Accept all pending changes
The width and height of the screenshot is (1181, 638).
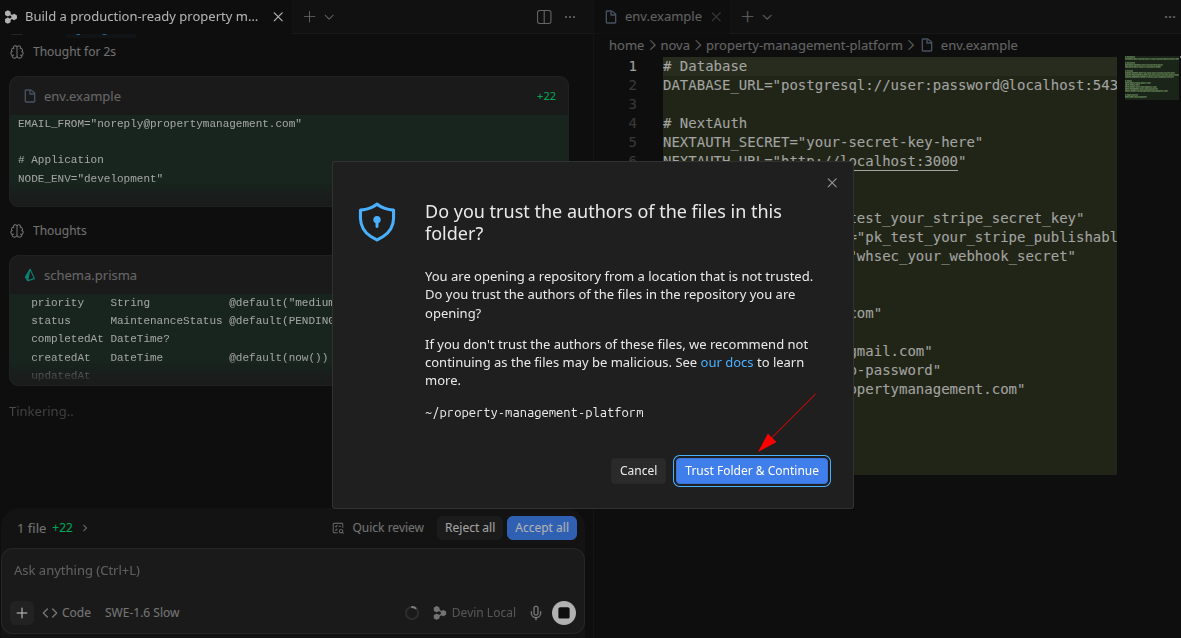(542, 528)
